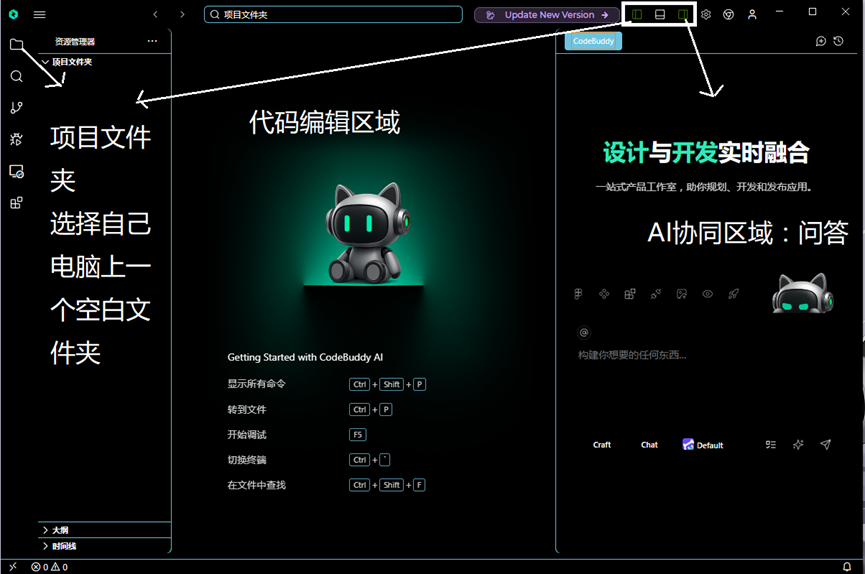This screenshot has height=574, width=865.
Task: Click the 在文件中查找 shortcut row
Action: coord(327,485)
